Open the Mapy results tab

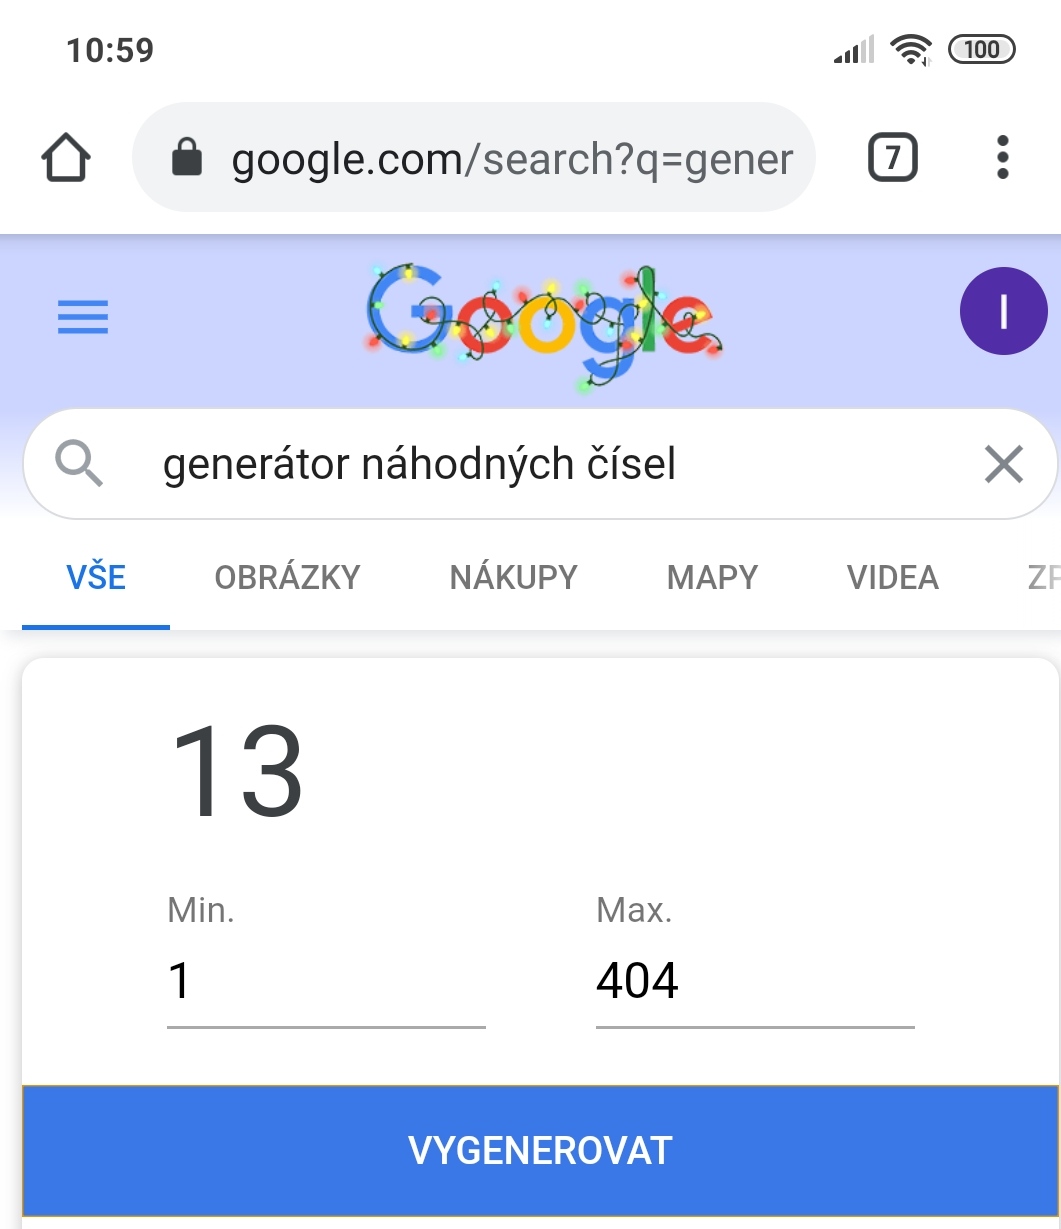(712, 578)
